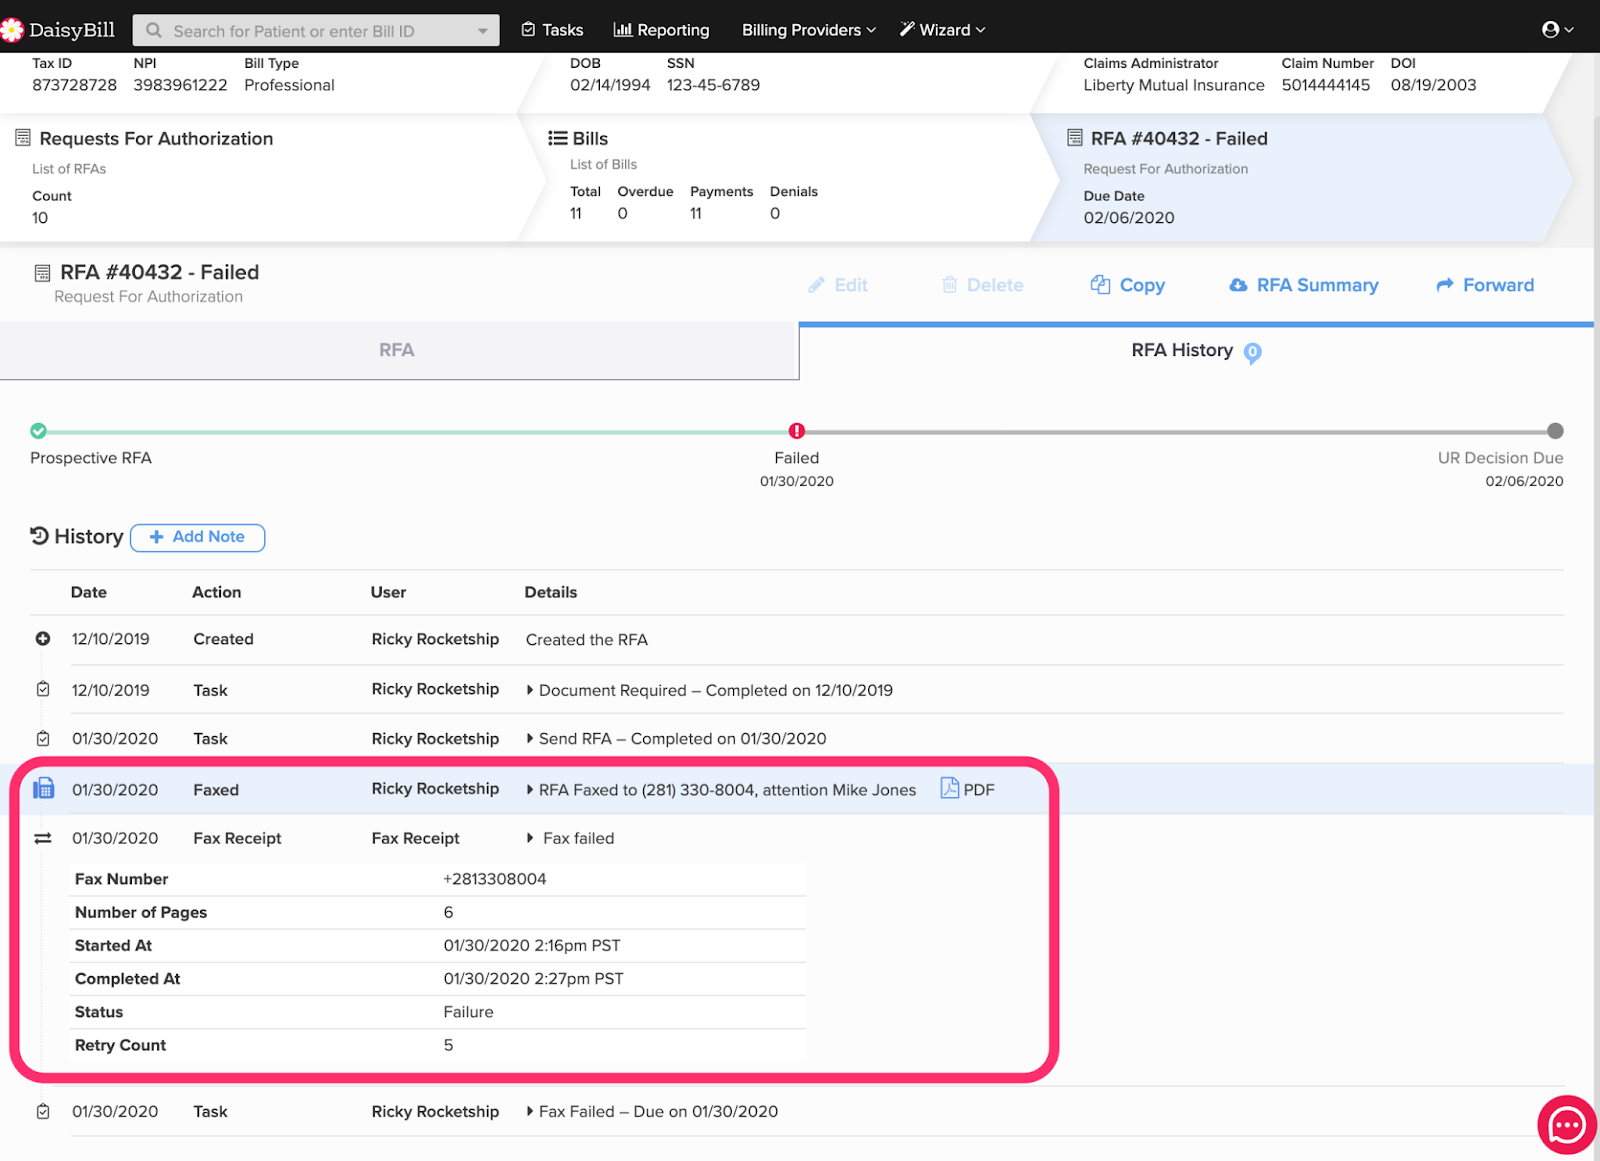Click the UR Decision Due timeline marker
The height and width of the screenshot is (1161, 1600).
pos(1555,431)
